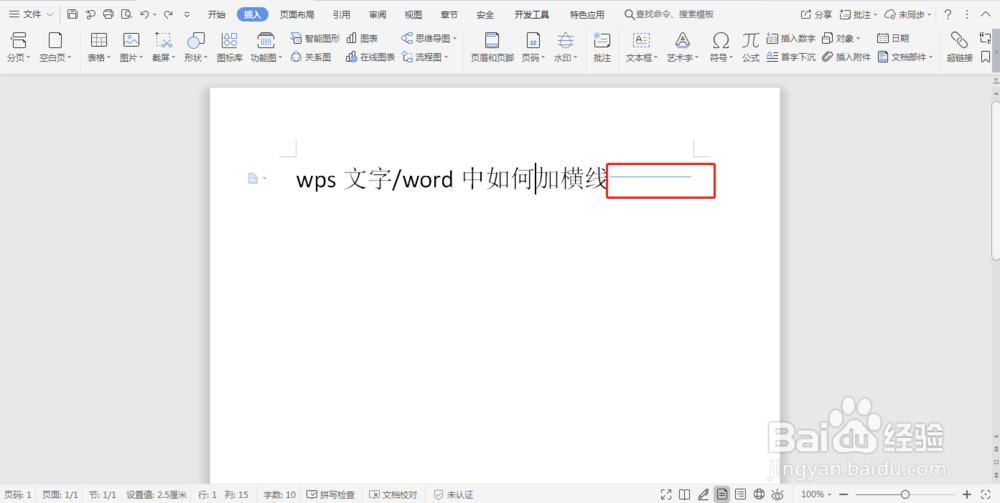Insert a picture (图片)
Image resolution: width=1000 pixels, height=503 pixels.
tap(131, 48)
